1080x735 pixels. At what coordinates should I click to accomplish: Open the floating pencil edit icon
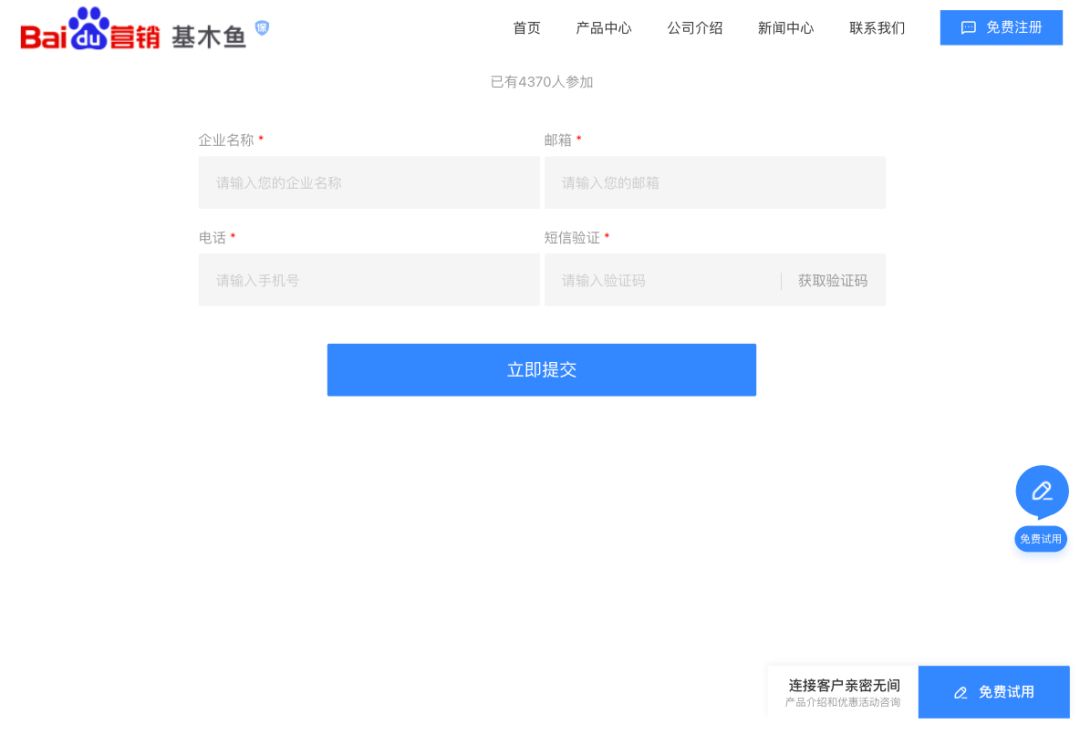[1041, 491]
